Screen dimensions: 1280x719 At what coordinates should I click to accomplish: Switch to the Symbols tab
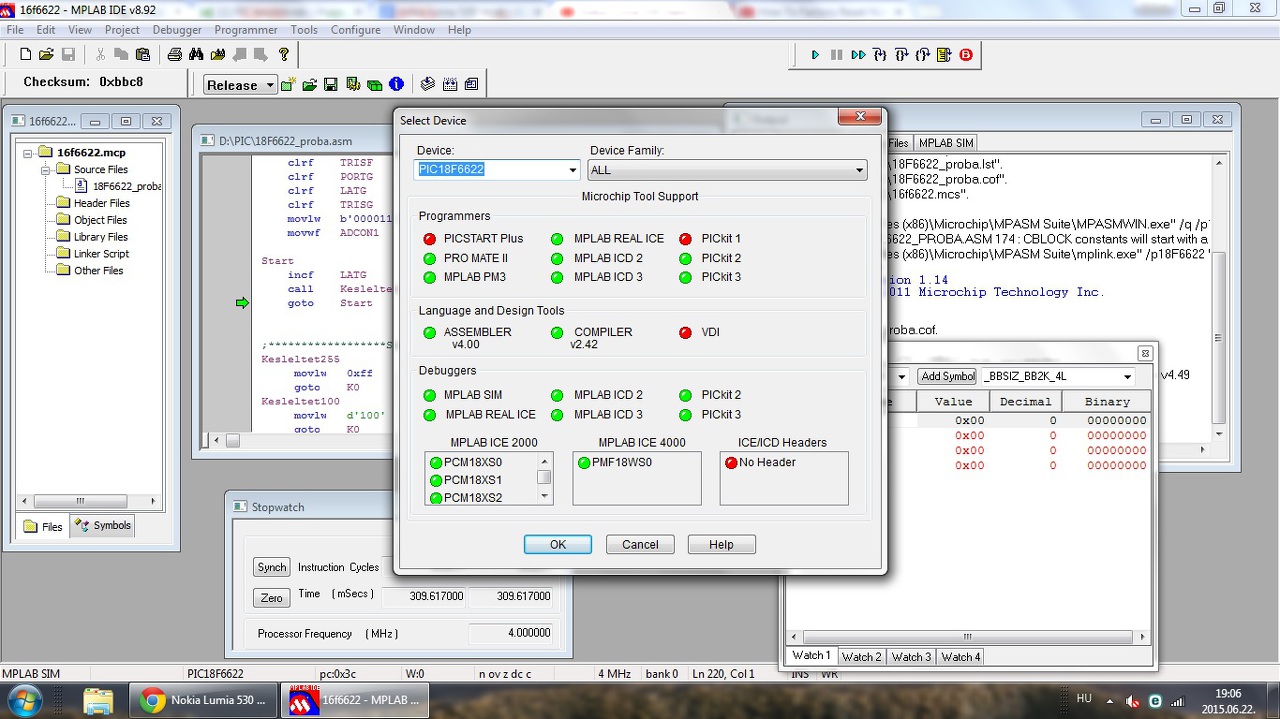click(x=103, y=525)
